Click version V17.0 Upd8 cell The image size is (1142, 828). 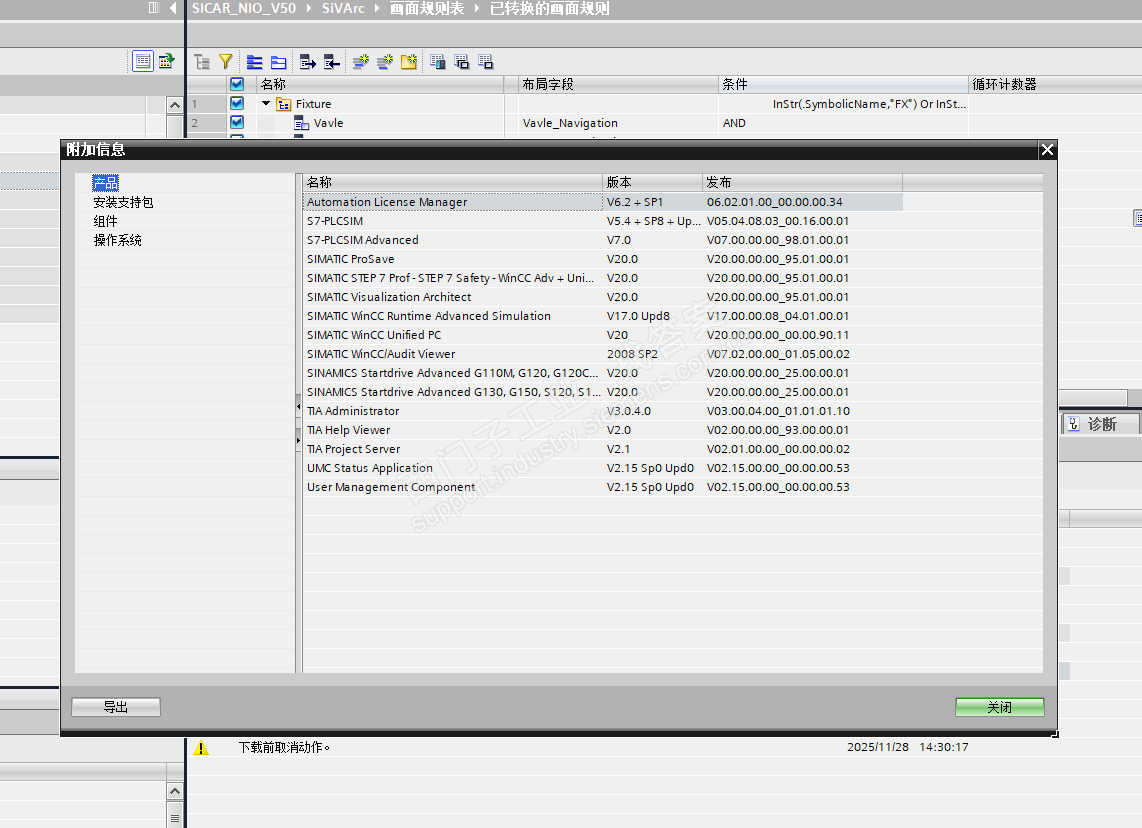click(653, 315)
